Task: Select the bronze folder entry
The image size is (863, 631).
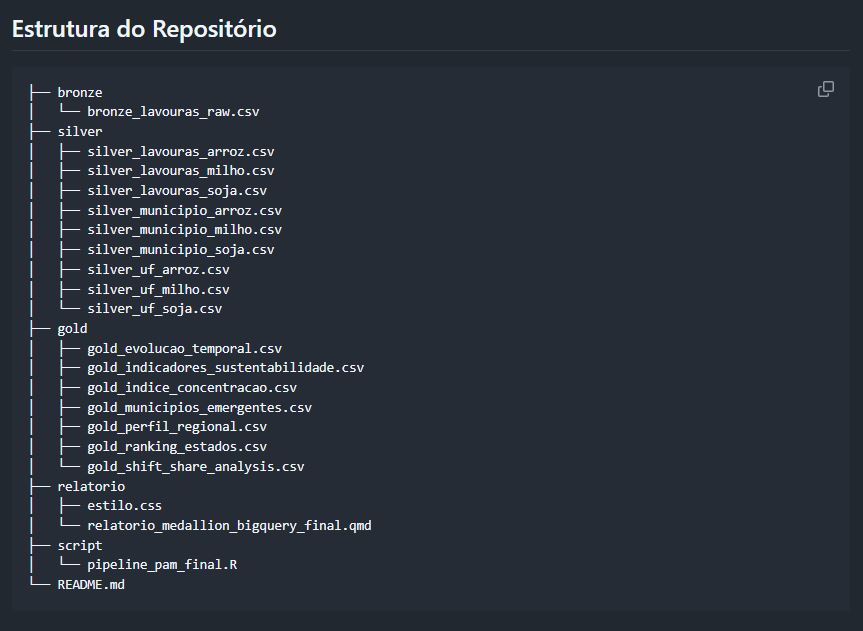Action: coord(79,92)
